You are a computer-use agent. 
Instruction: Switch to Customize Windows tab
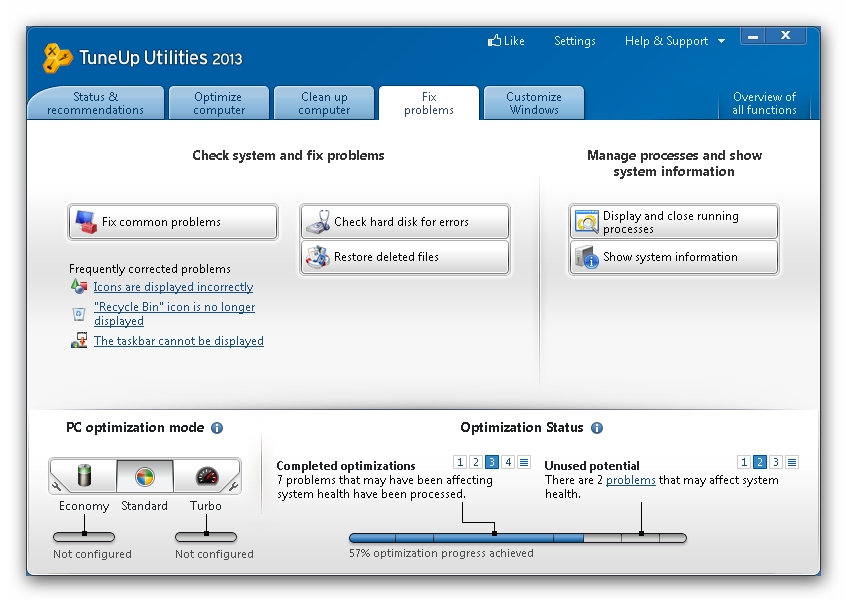(534, 103)
